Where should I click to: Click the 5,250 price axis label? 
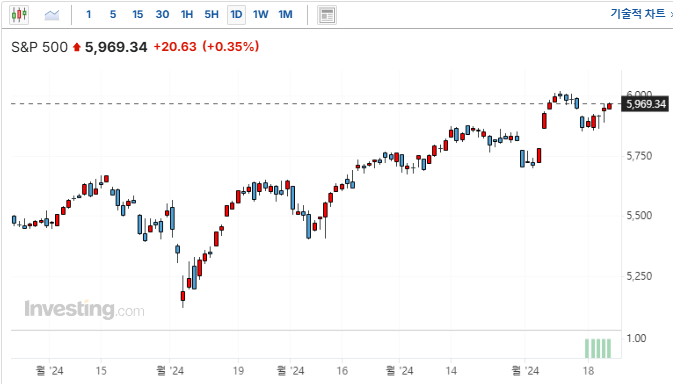point(639,276)
